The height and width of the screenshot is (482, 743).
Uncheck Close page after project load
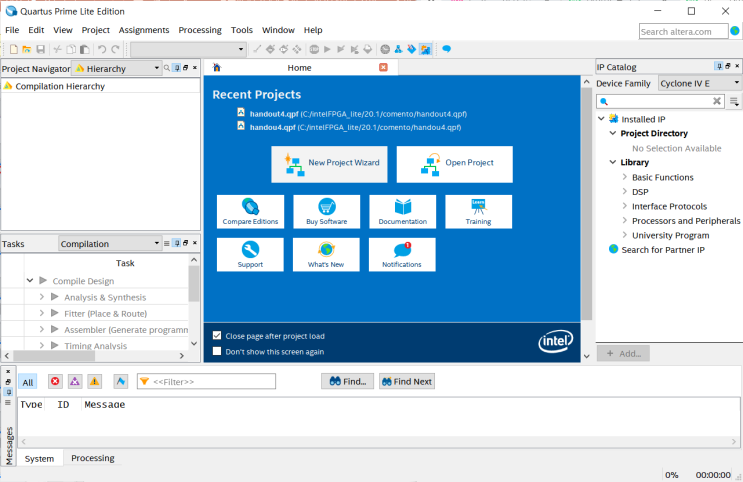click(x=217, y=336)
